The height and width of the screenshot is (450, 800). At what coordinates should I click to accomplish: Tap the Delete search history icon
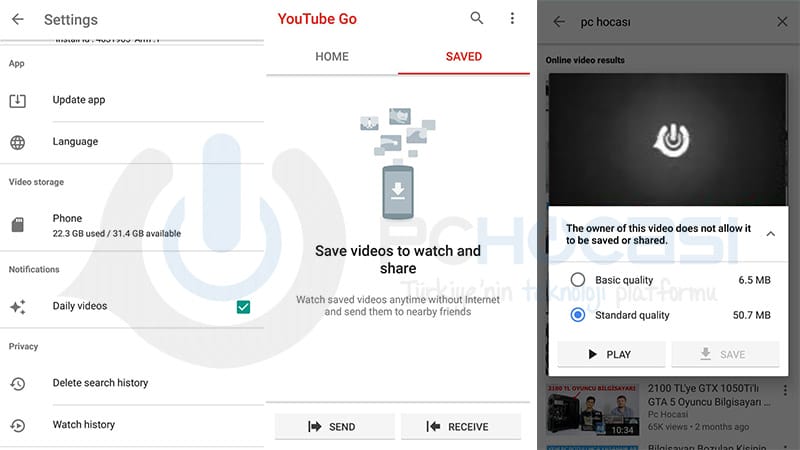18,383
